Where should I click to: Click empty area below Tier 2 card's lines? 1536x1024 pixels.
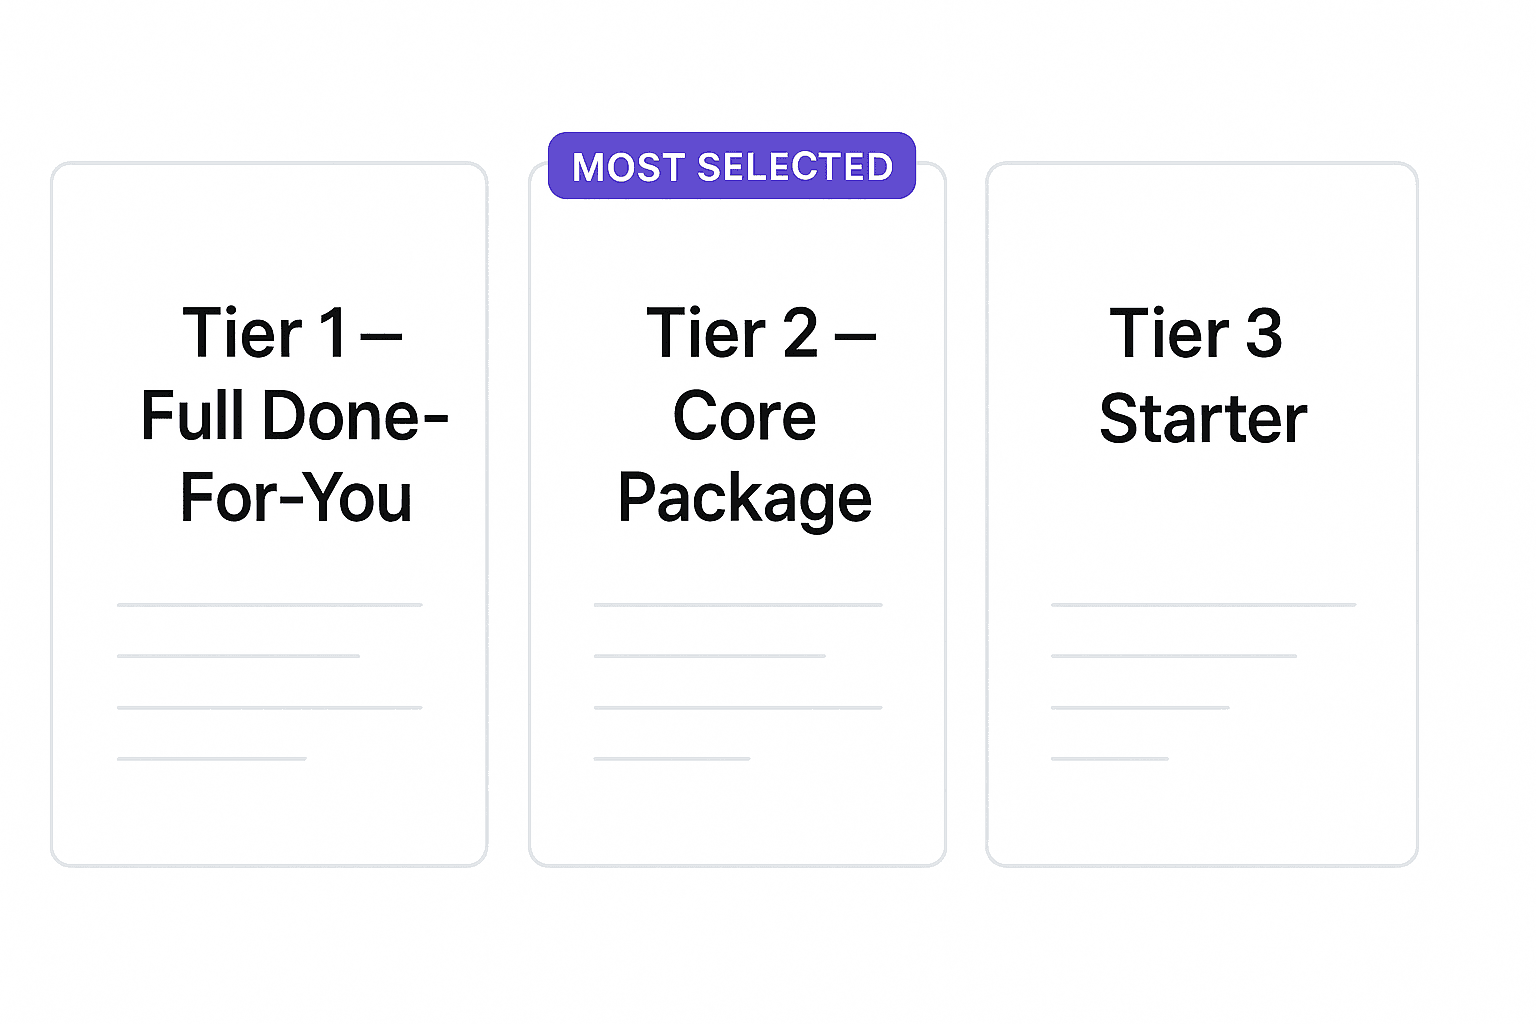click(738, 815)
